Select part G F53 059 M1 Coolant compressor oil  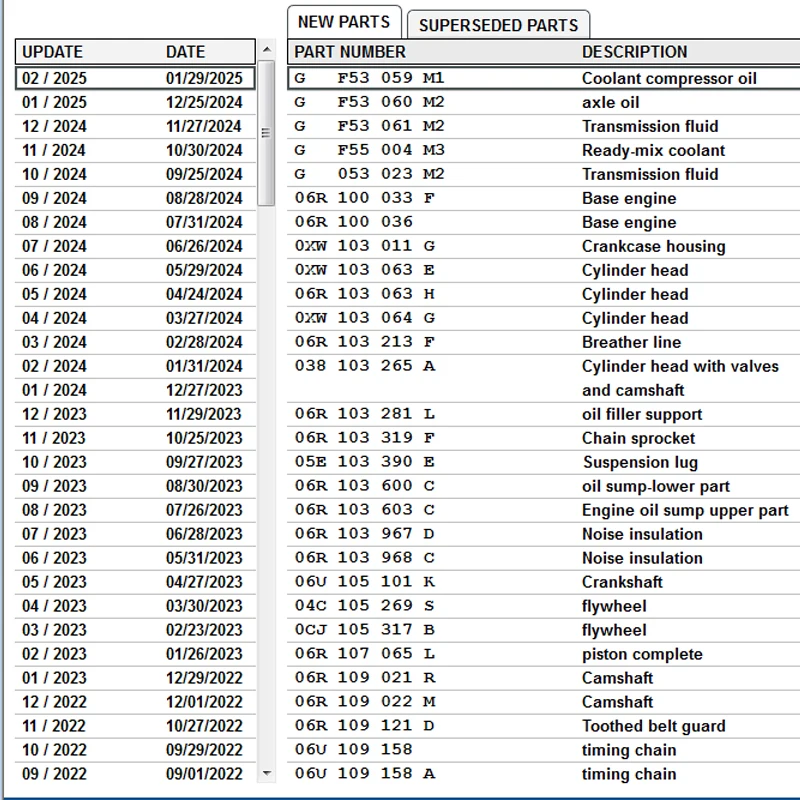544,78
